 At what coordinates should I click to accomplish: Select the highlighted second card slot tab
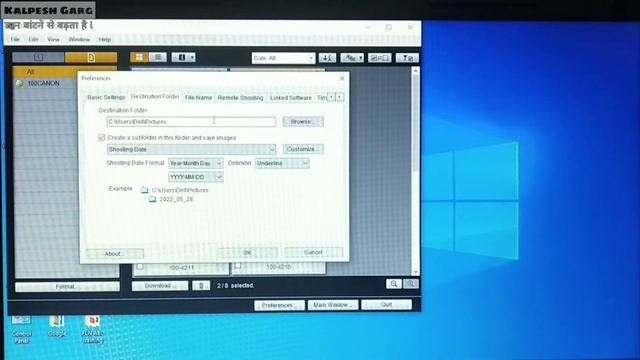click(x=91, y=57)
